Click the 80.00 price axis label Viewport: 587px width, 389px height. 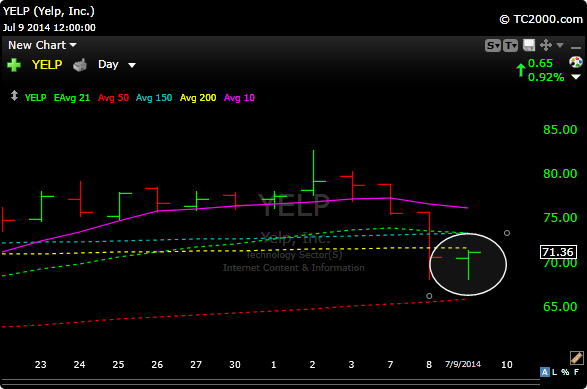coord(560,173)
